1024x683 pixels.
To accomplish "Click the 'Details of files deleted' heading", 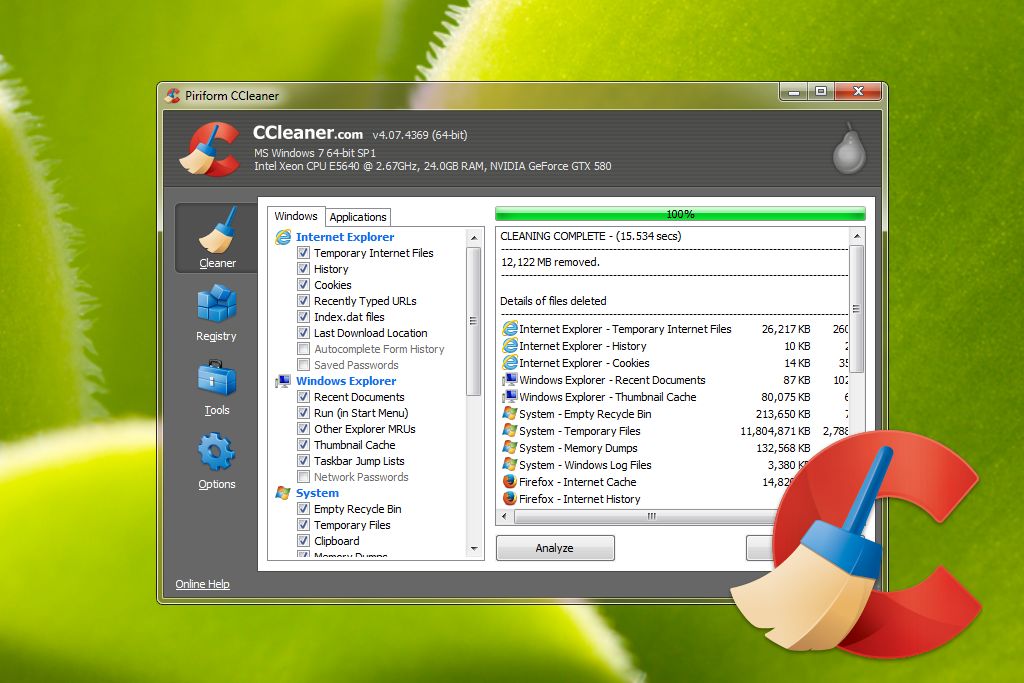I will (553, 301).
